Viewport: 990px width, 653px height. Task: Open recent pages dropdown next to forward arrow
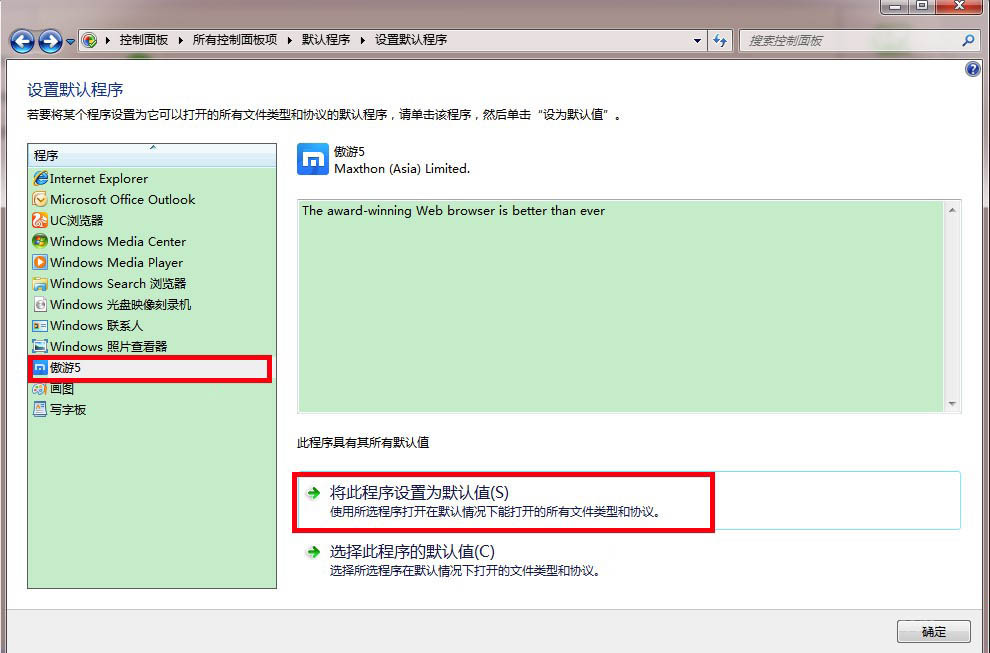pos(70,42)
